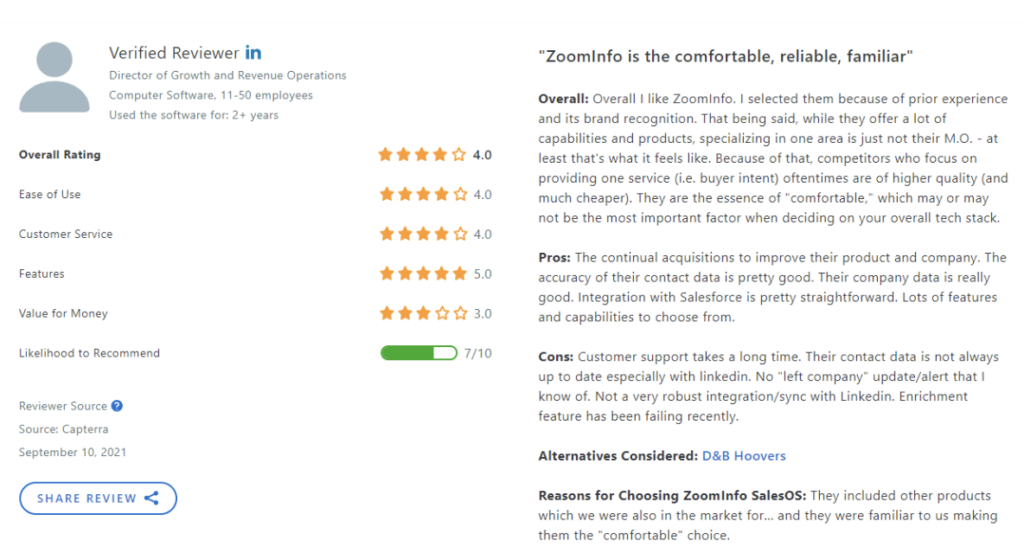Viewport: 1024px width, 547px height.
Task: Click the Director of Growth job title
Action: click(227, 75)
